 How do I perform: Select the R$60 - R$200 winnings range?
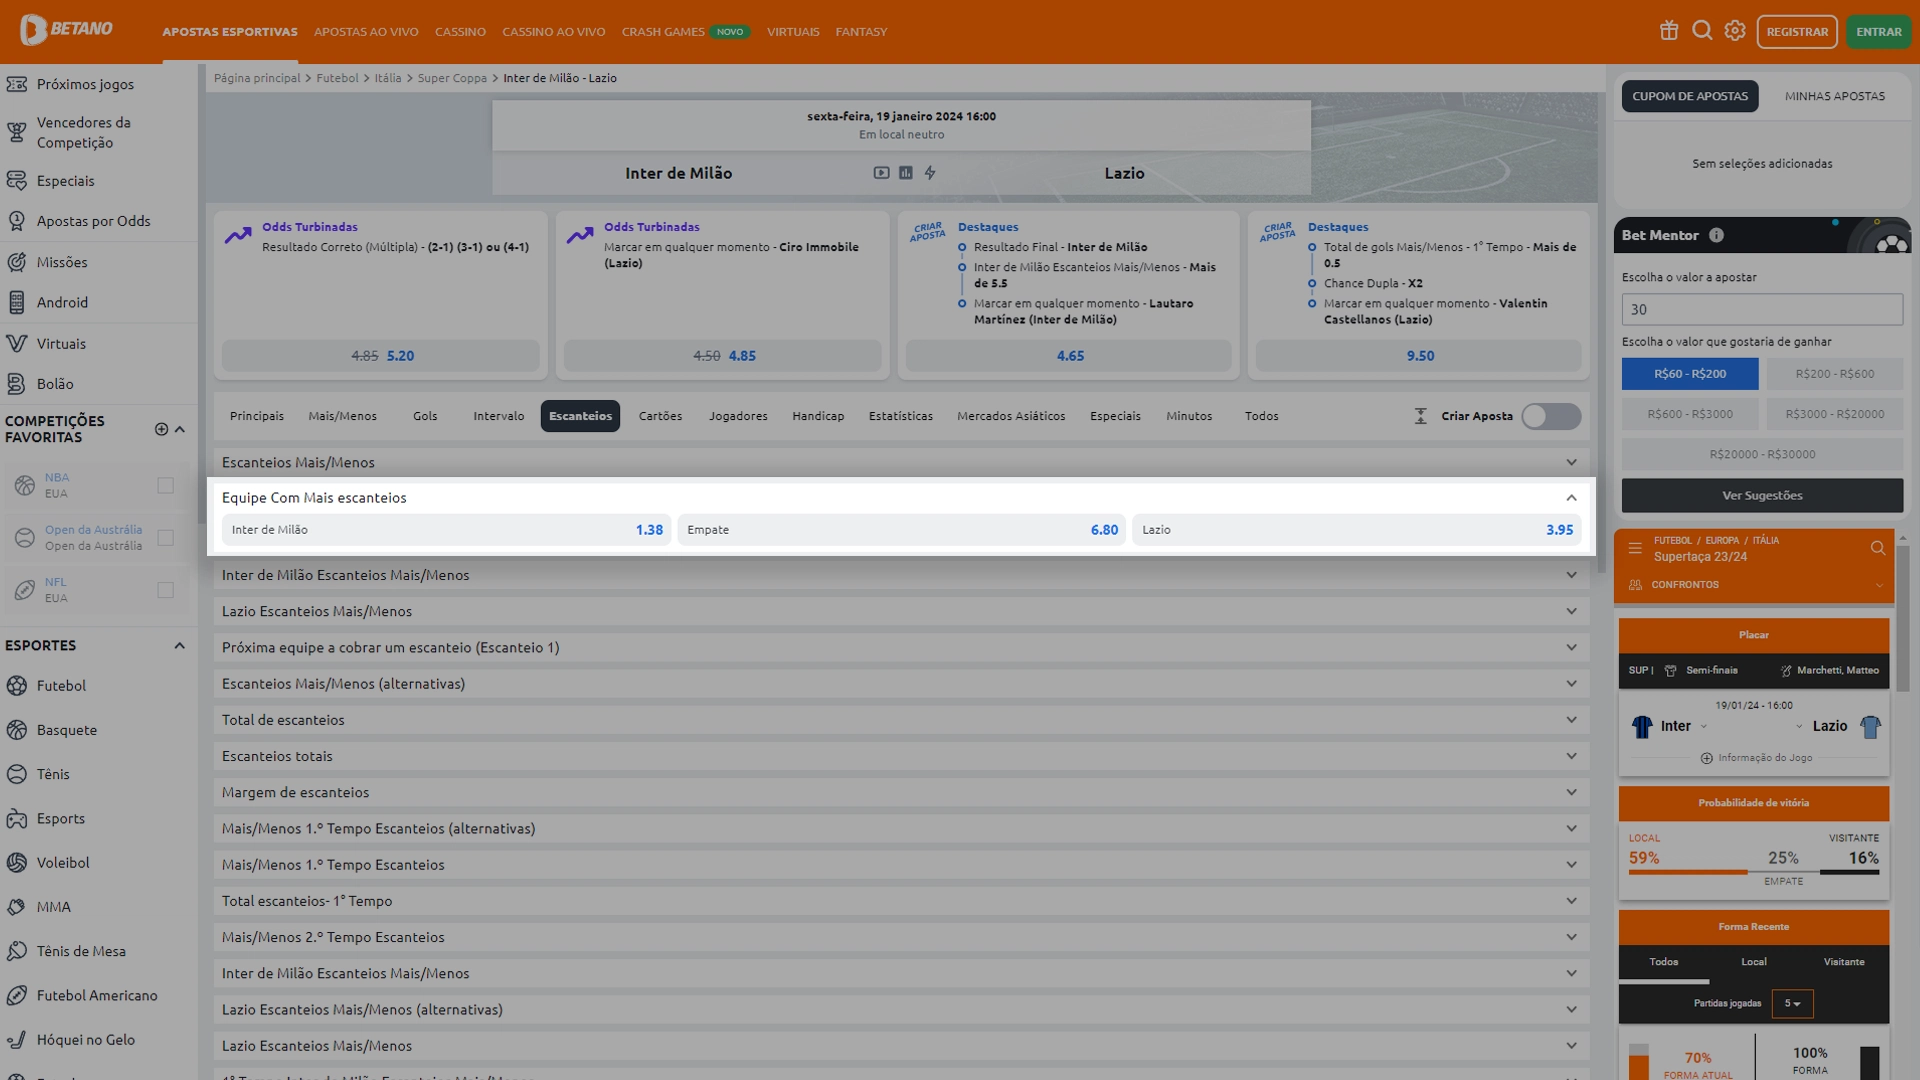pyautogui.click(x=1689, y=374)
